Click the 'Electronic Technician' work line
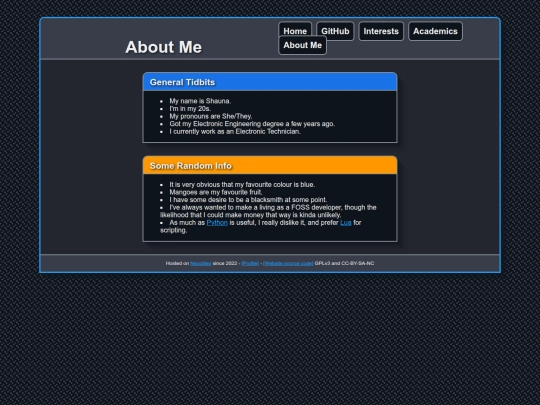This screenshot has height=405, width=540. pos(235,132)
